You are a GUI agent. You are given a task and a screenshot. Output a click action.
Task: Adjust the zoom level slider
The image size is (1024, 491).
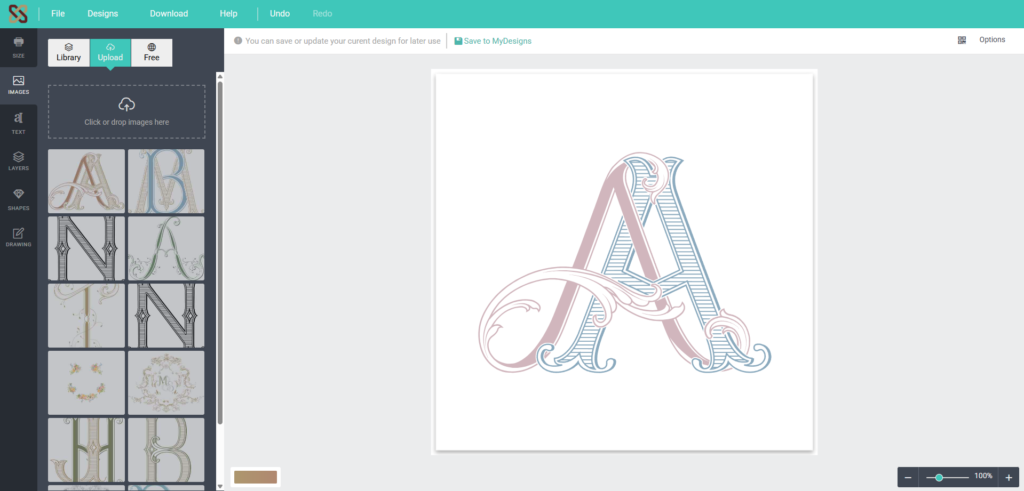[939, 477]
